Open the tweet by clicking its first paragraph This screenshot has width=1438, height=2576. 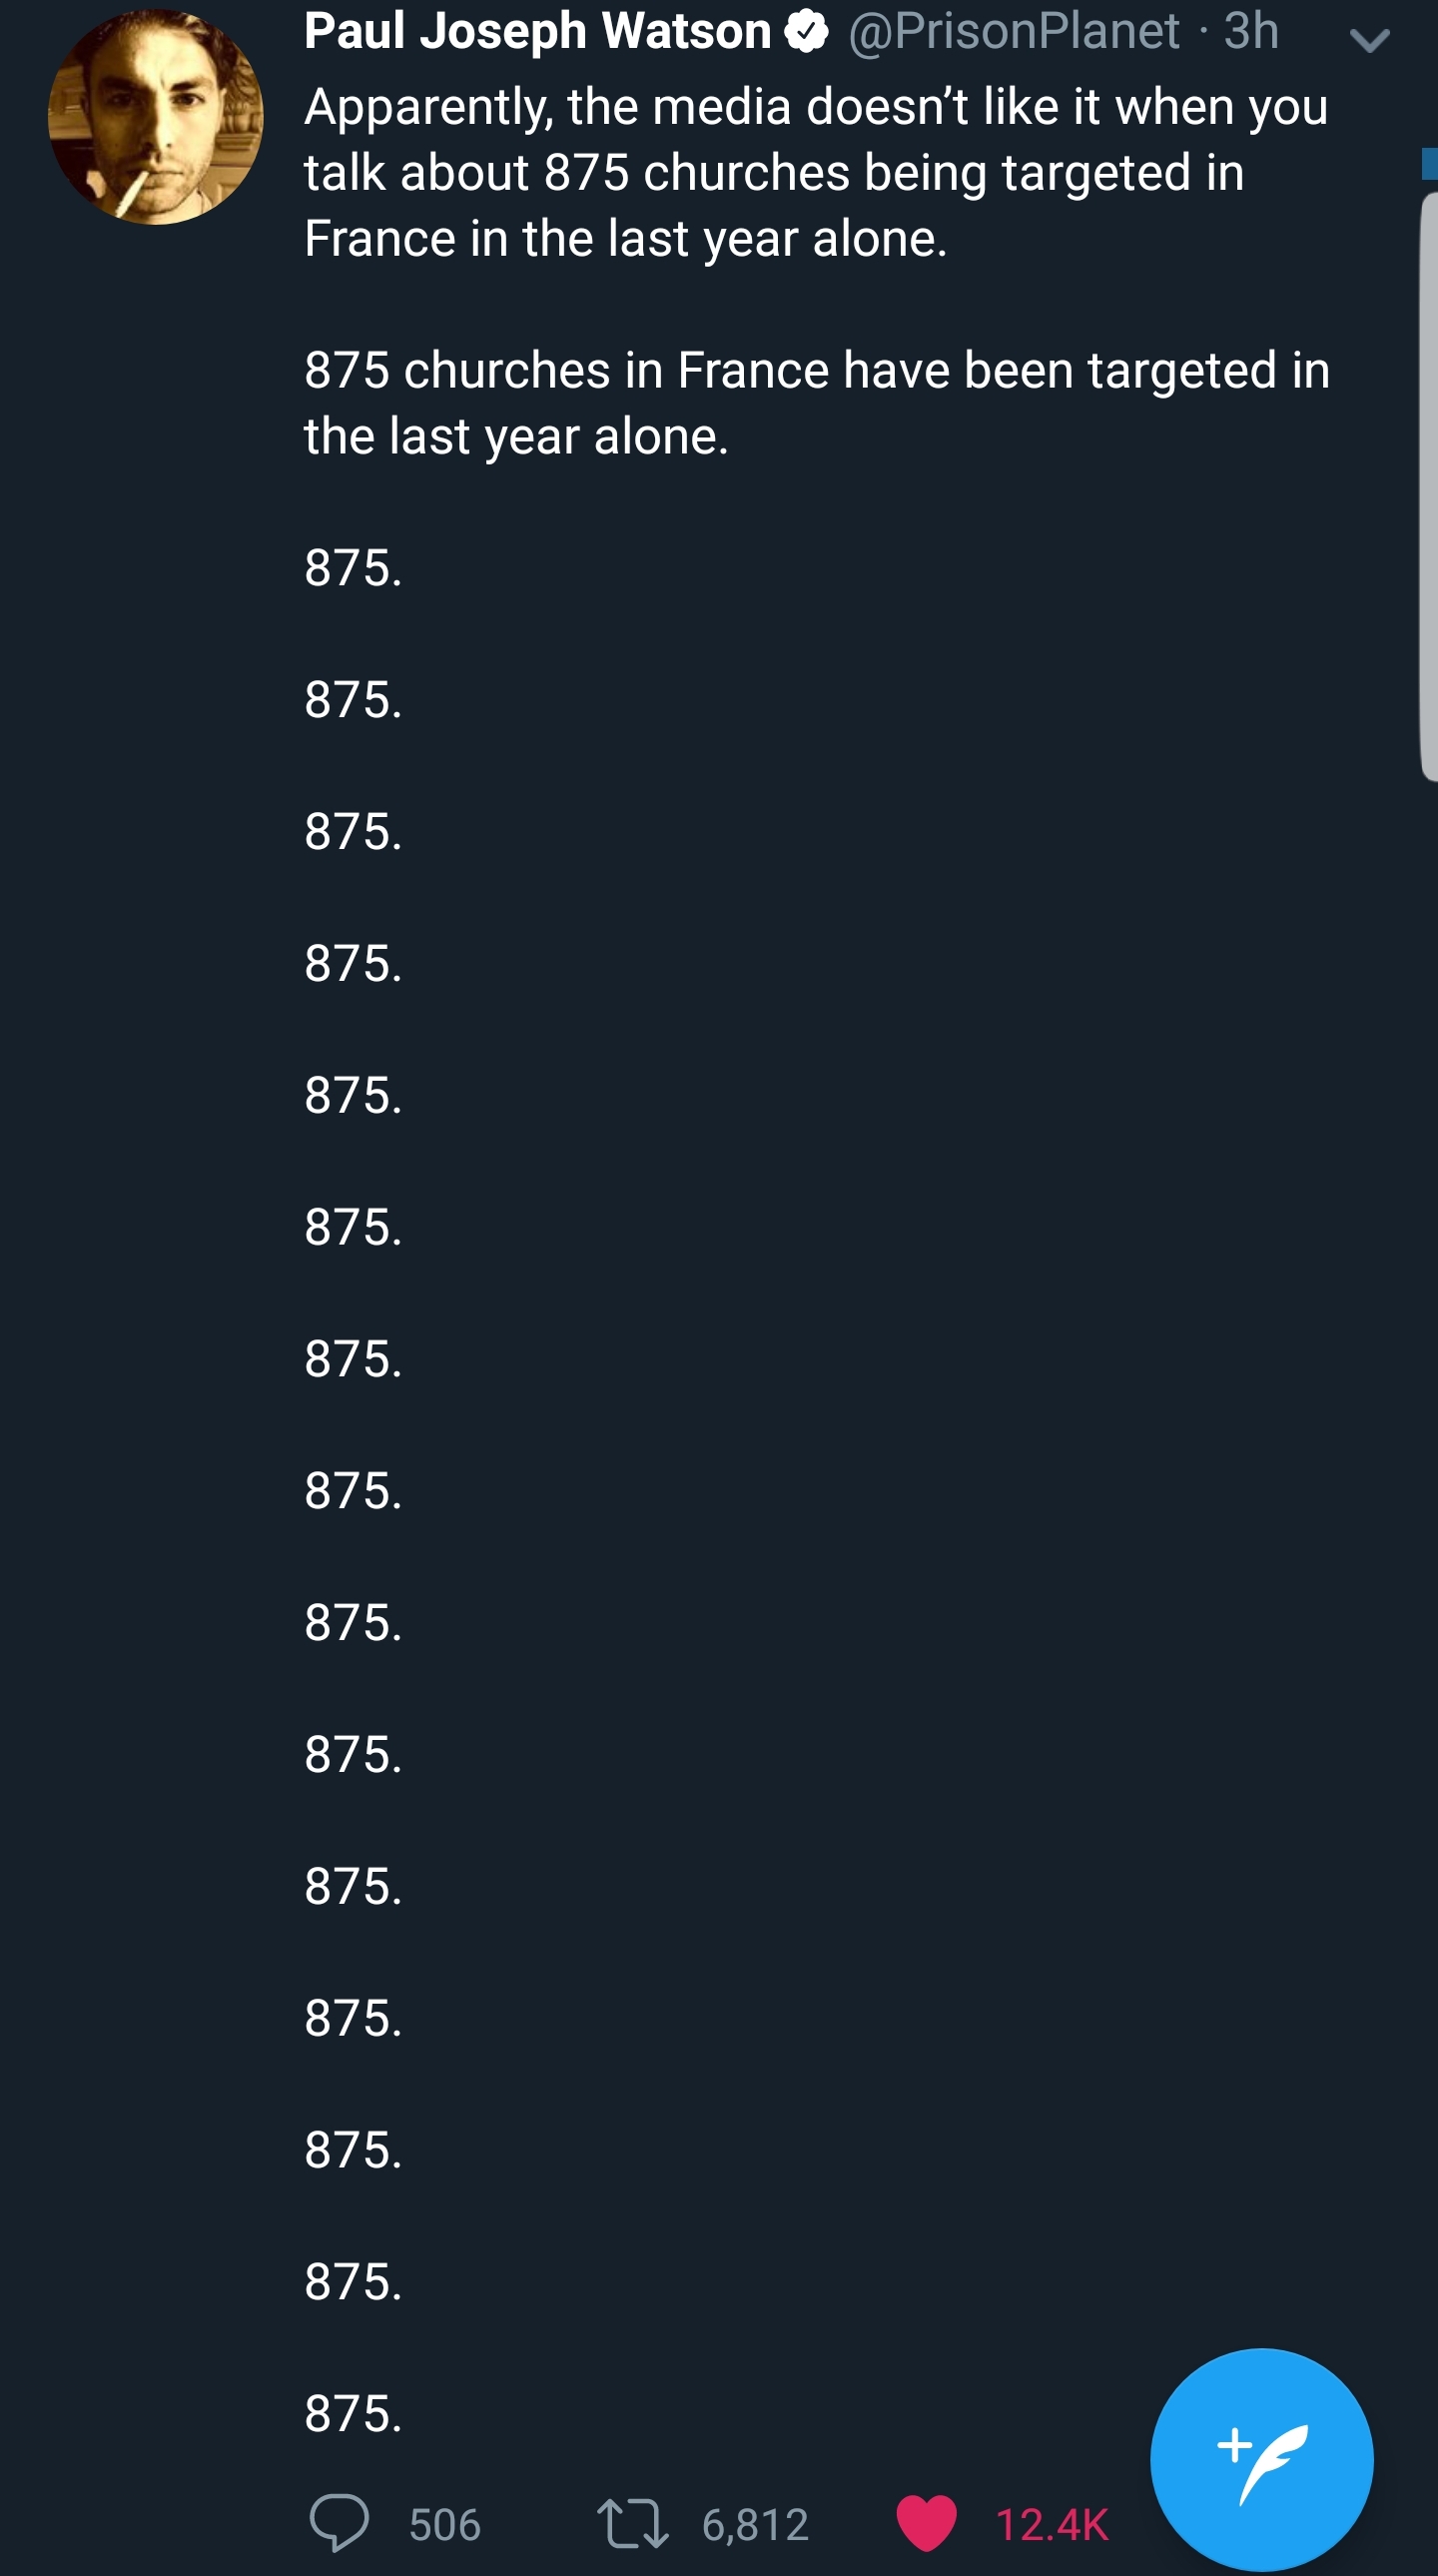click(815, 172)
